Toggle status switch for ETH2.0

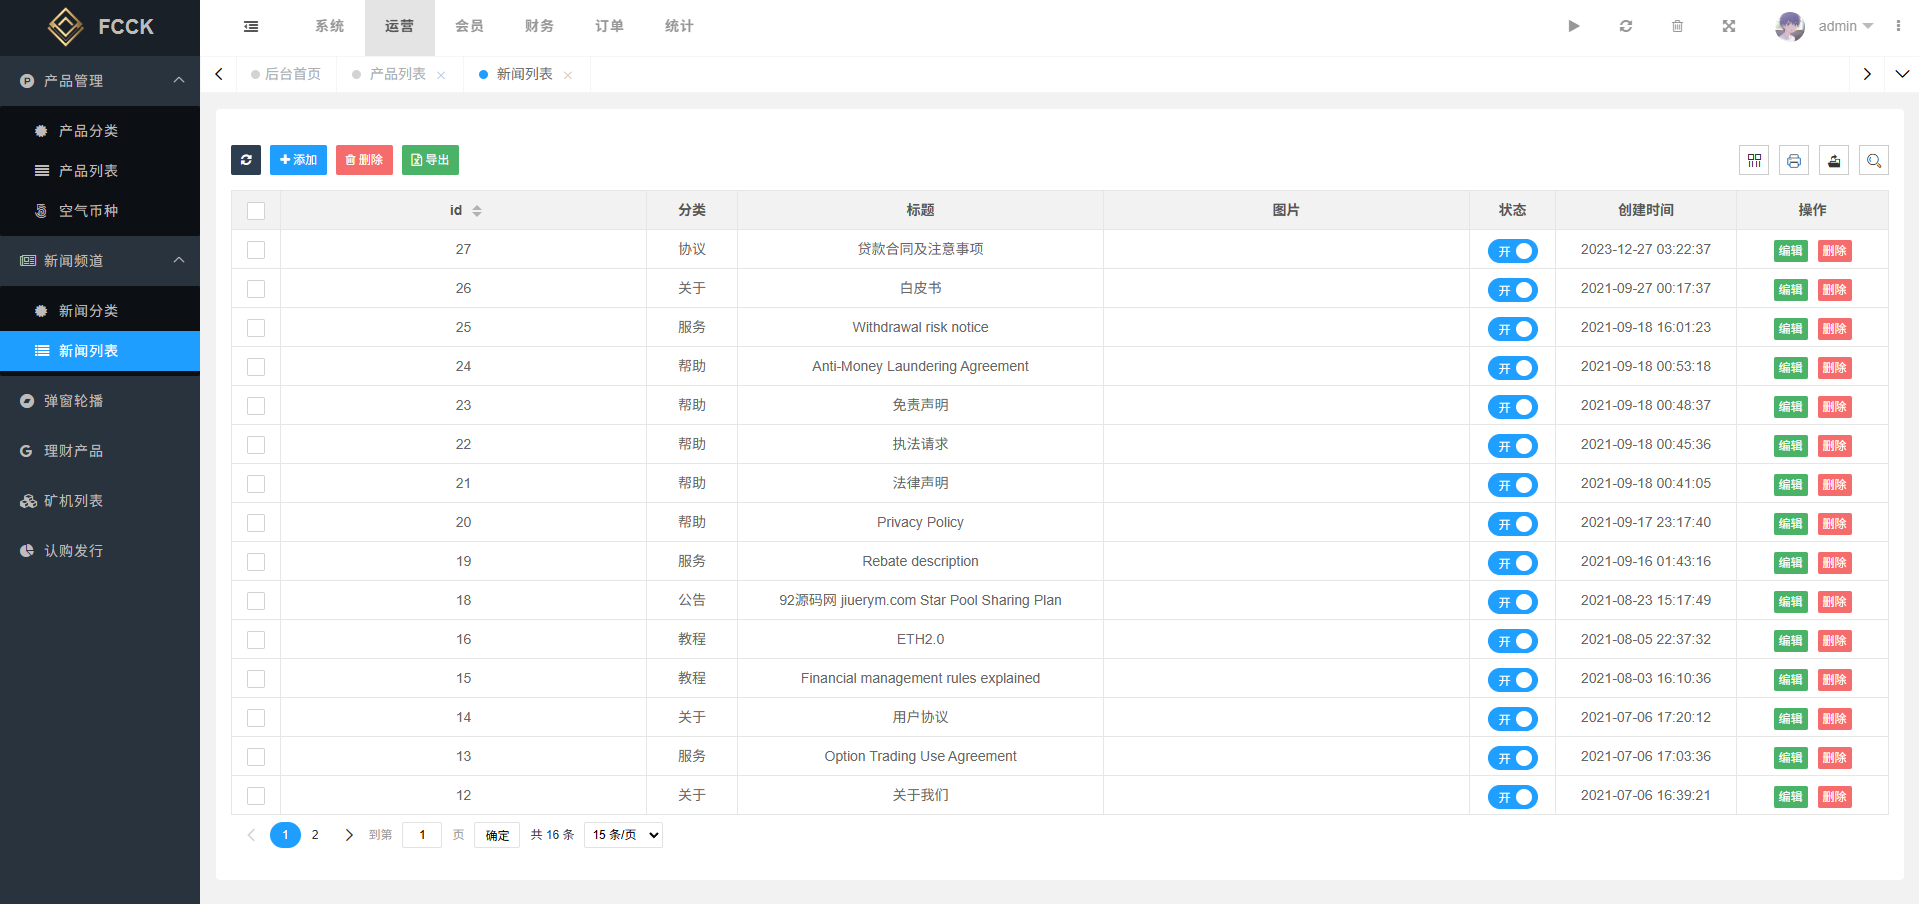click(1512, 641)
